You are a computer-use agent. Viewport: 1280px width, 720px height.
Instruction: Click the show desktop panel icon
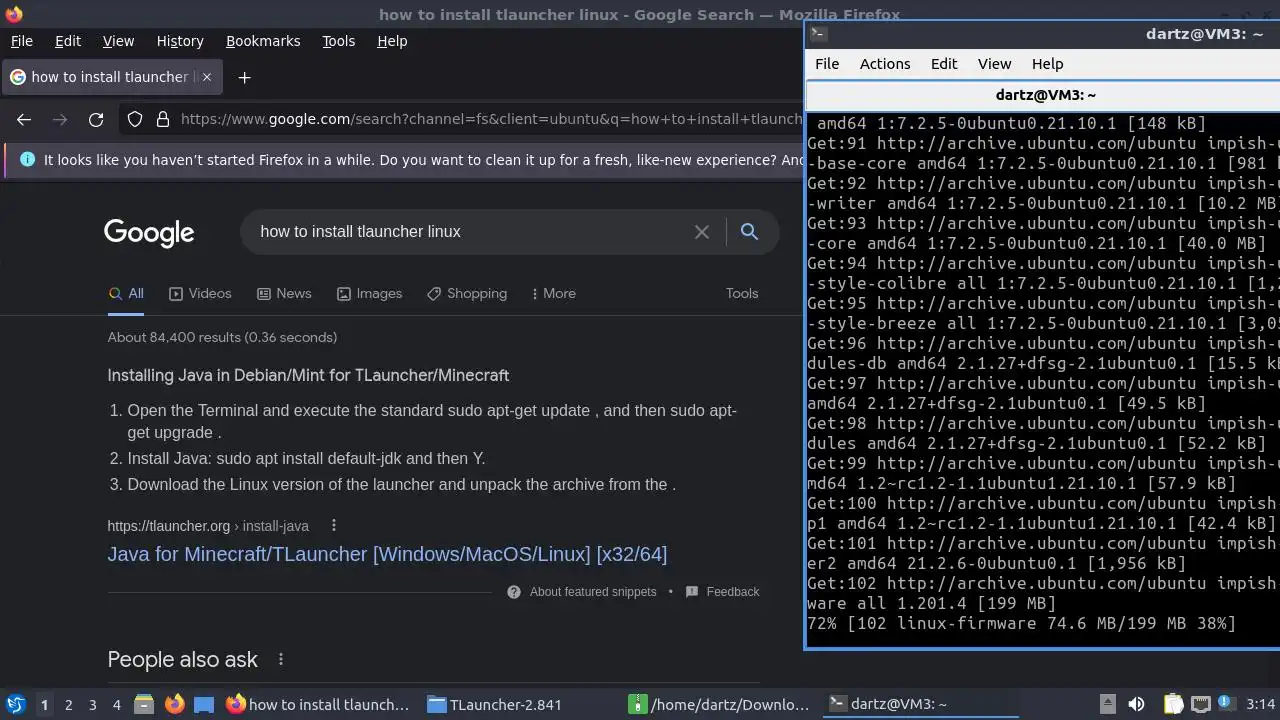tap(204, 704)
